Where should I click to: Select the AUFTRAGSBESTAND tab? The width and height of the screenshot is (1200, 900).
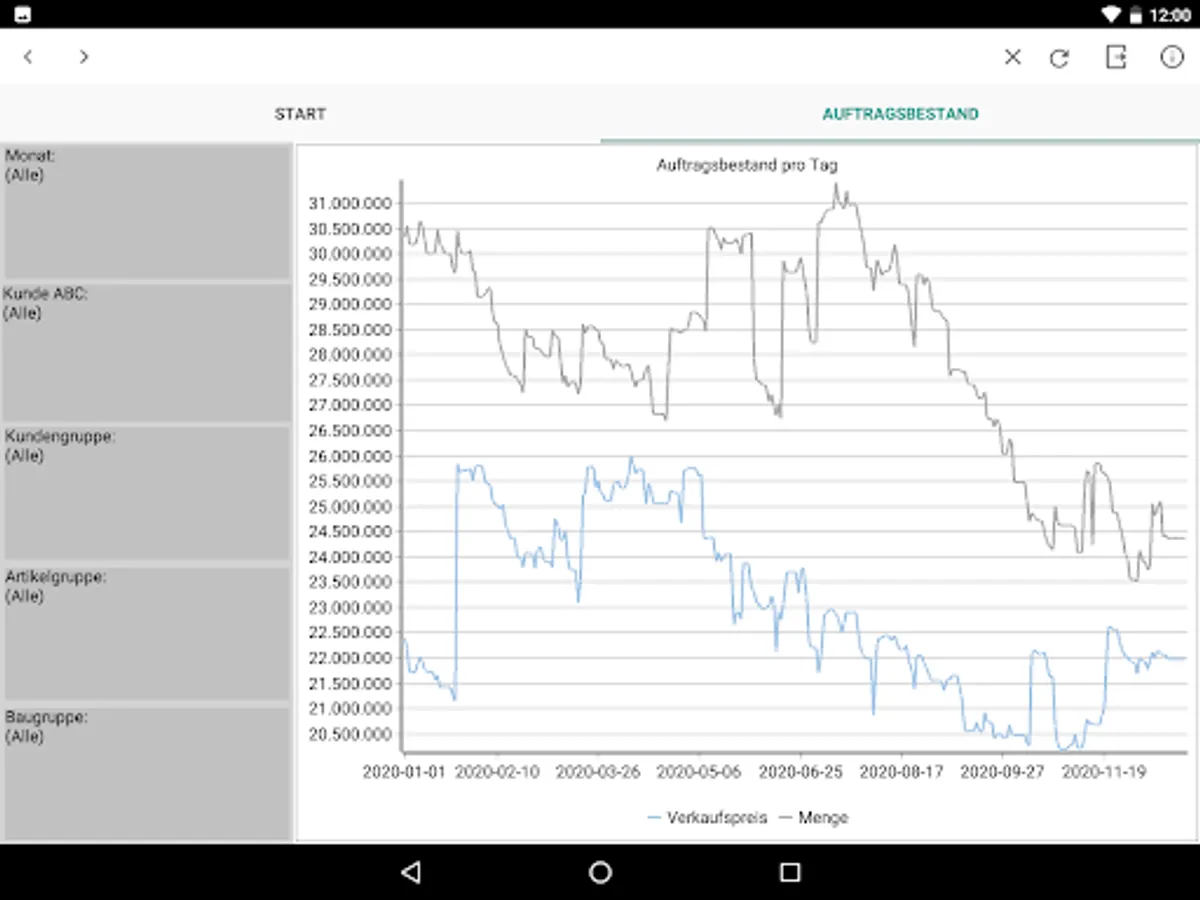click(900, 114)
